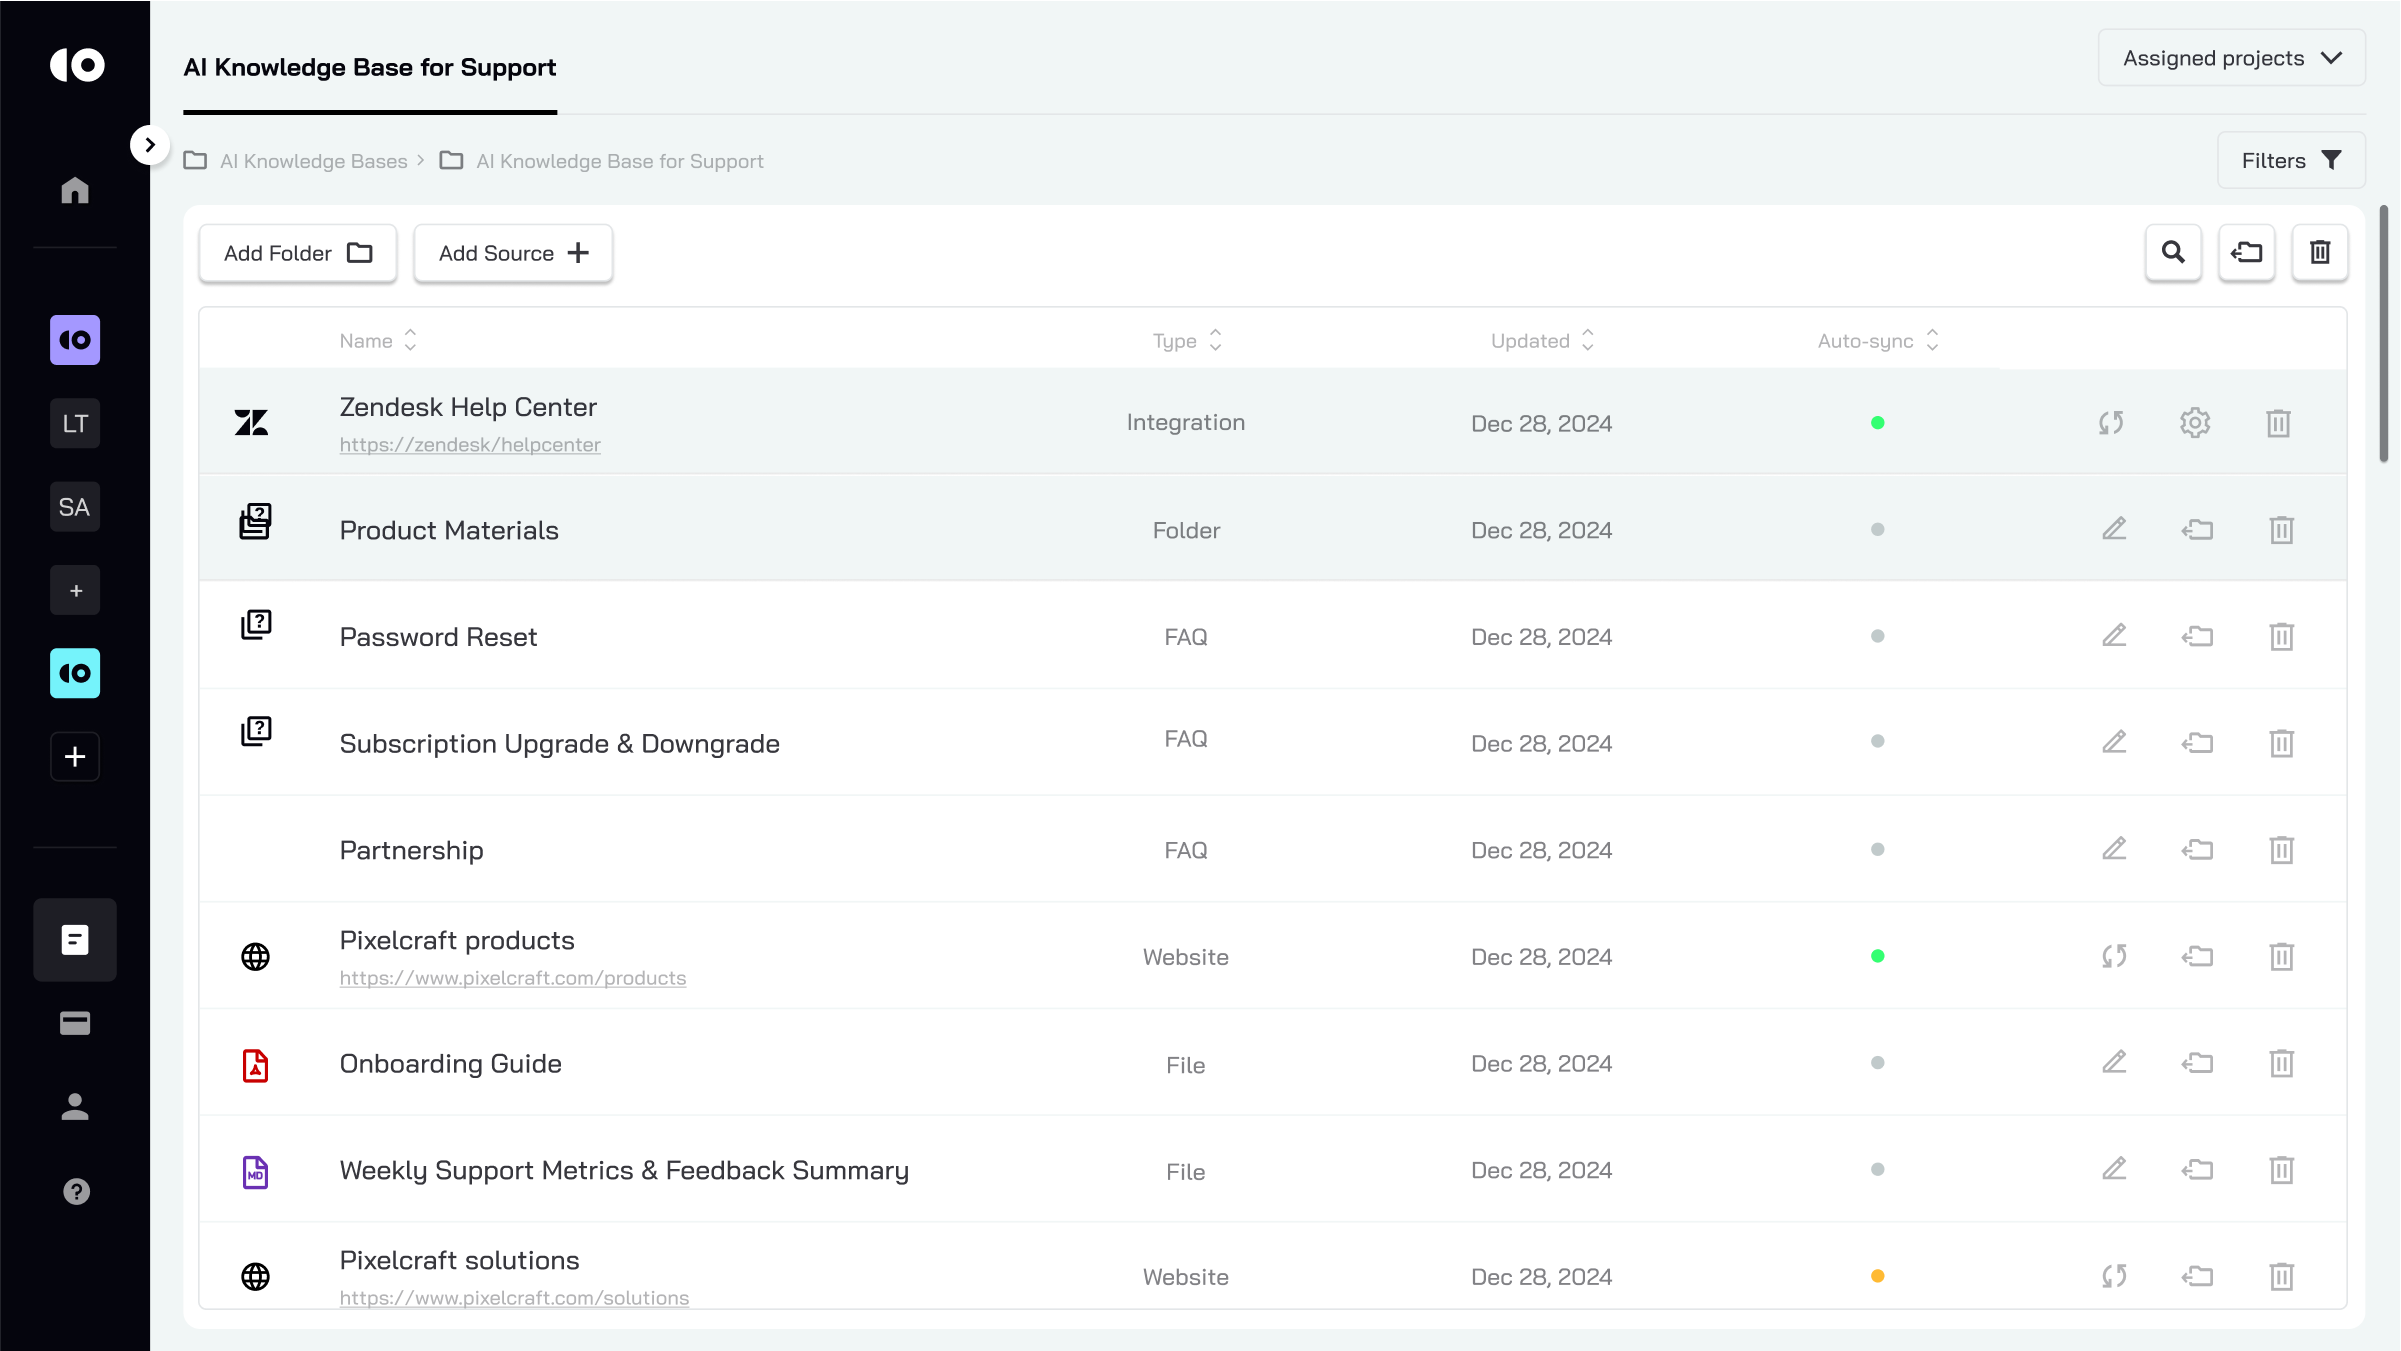Toggle auto-sync dot for Zendesk Help Center
2401x1351 pixels.
(1877, 423)
